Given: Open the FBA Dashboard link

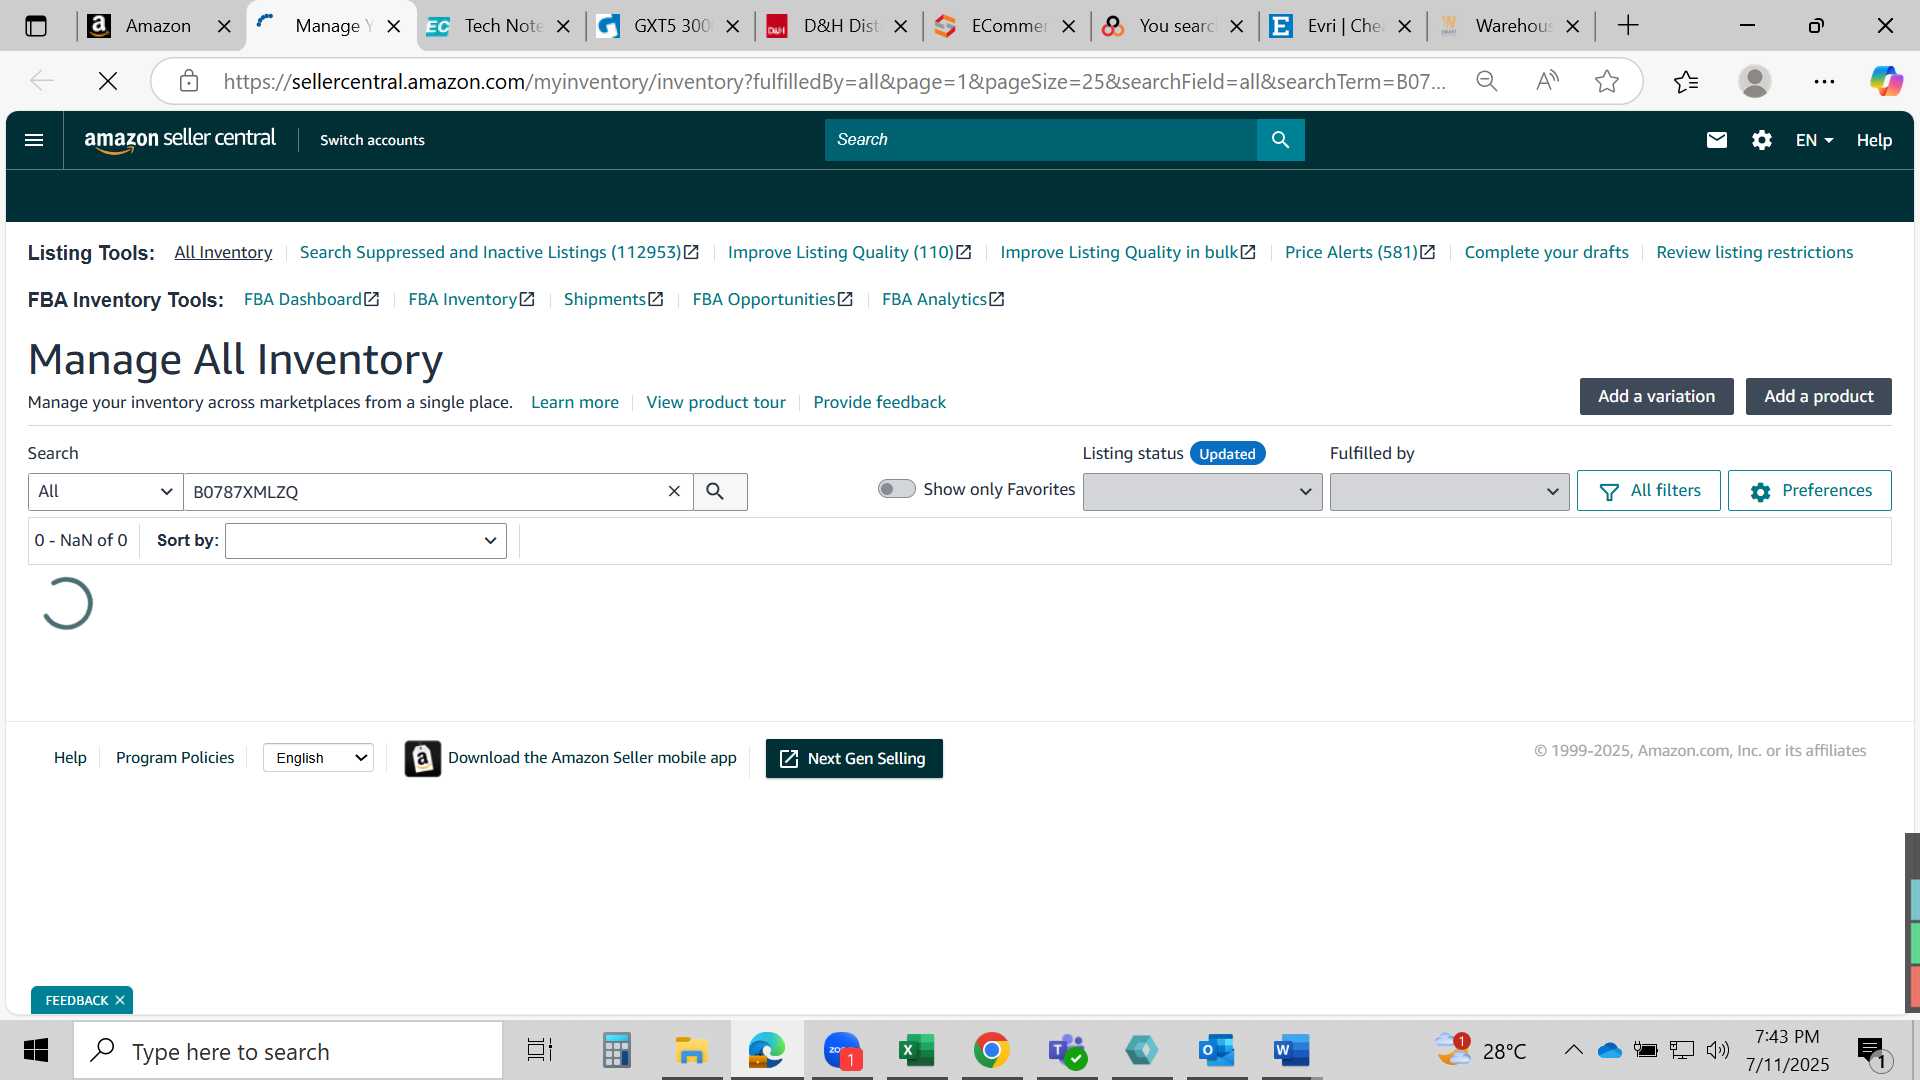Looking at the screenshot, I should click(x=311, y=299).
